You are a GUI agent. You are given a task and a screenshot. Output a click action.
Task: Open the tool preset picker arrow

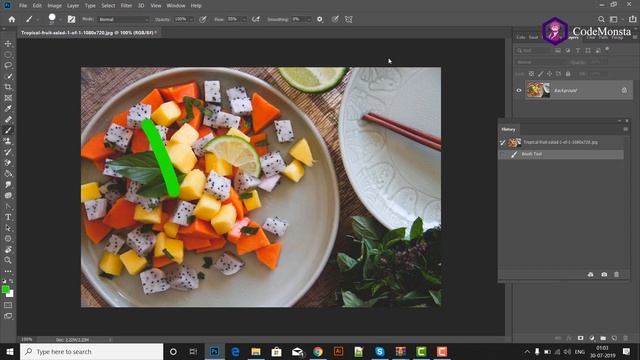[x=37, y=19]
